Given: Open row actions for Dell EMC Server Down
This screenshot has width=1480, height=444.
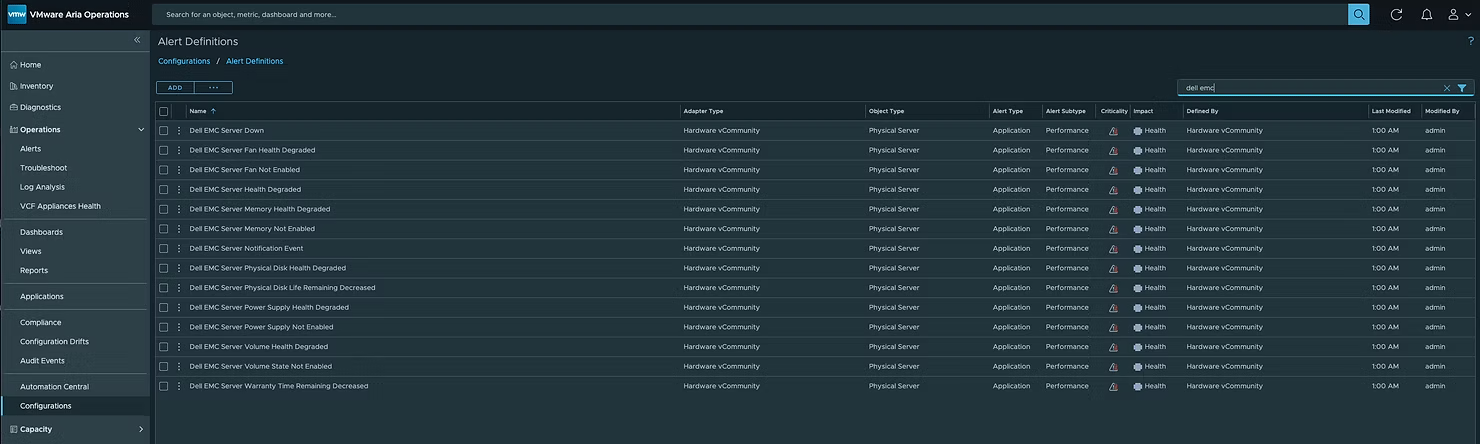Looking at the screenshot, I should pos(179,131).
